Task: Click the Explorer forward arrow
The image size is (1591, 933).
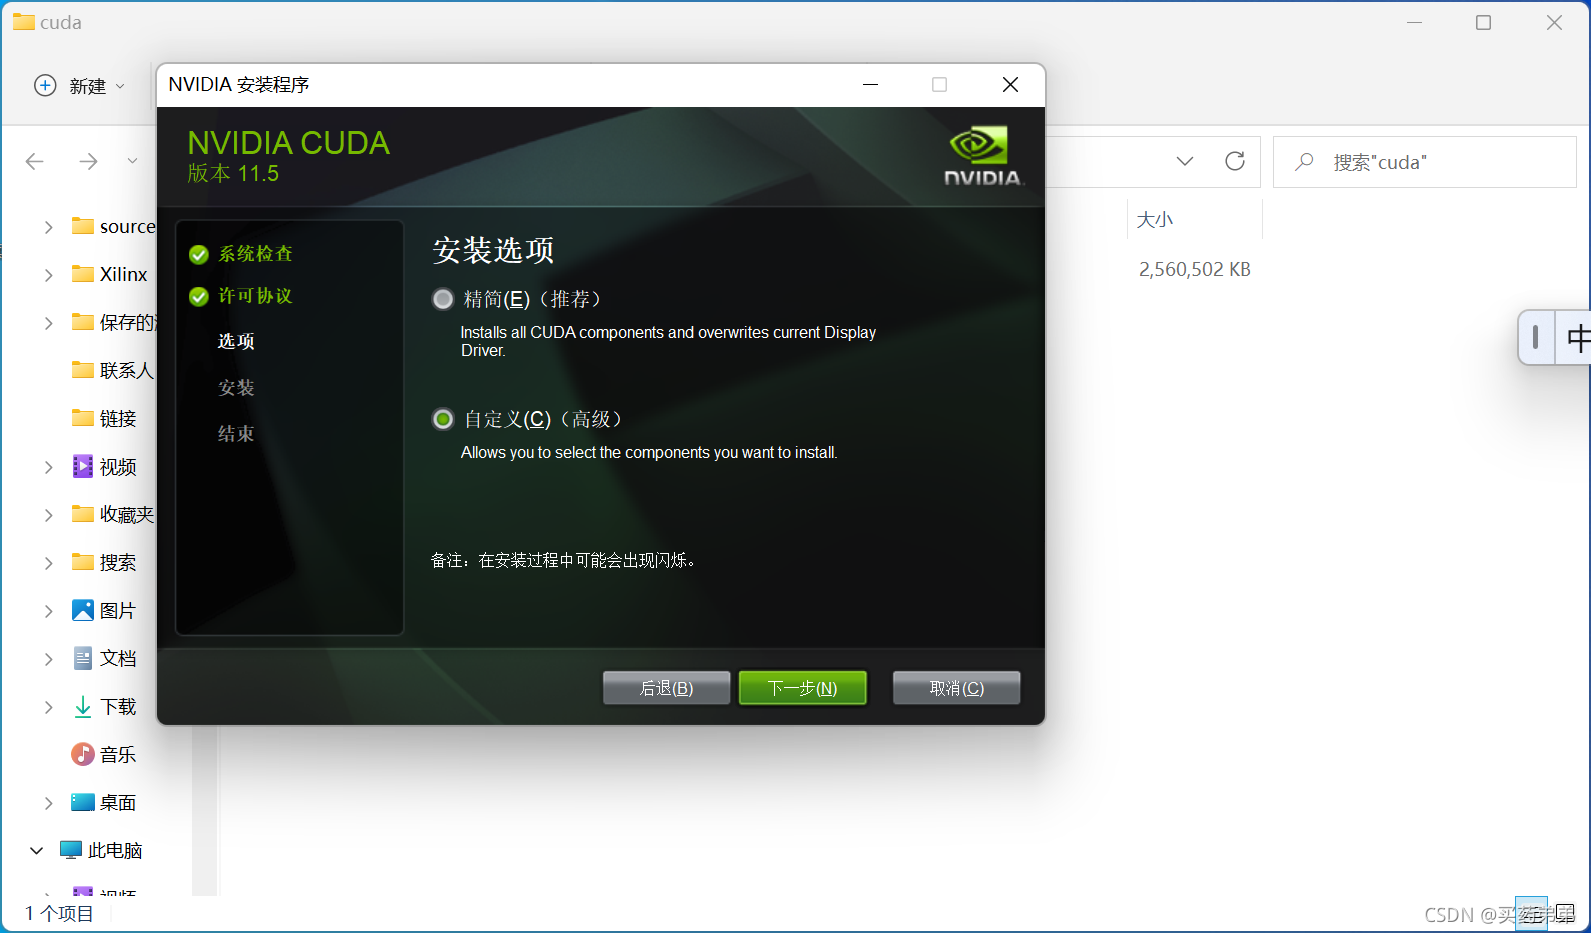Action: pos(89,161)
